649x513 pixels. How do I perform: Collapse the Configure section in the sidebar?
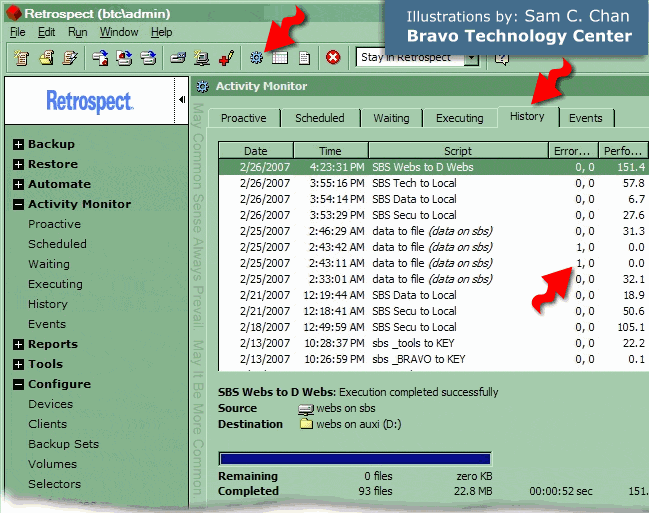[x=18, y=384]
